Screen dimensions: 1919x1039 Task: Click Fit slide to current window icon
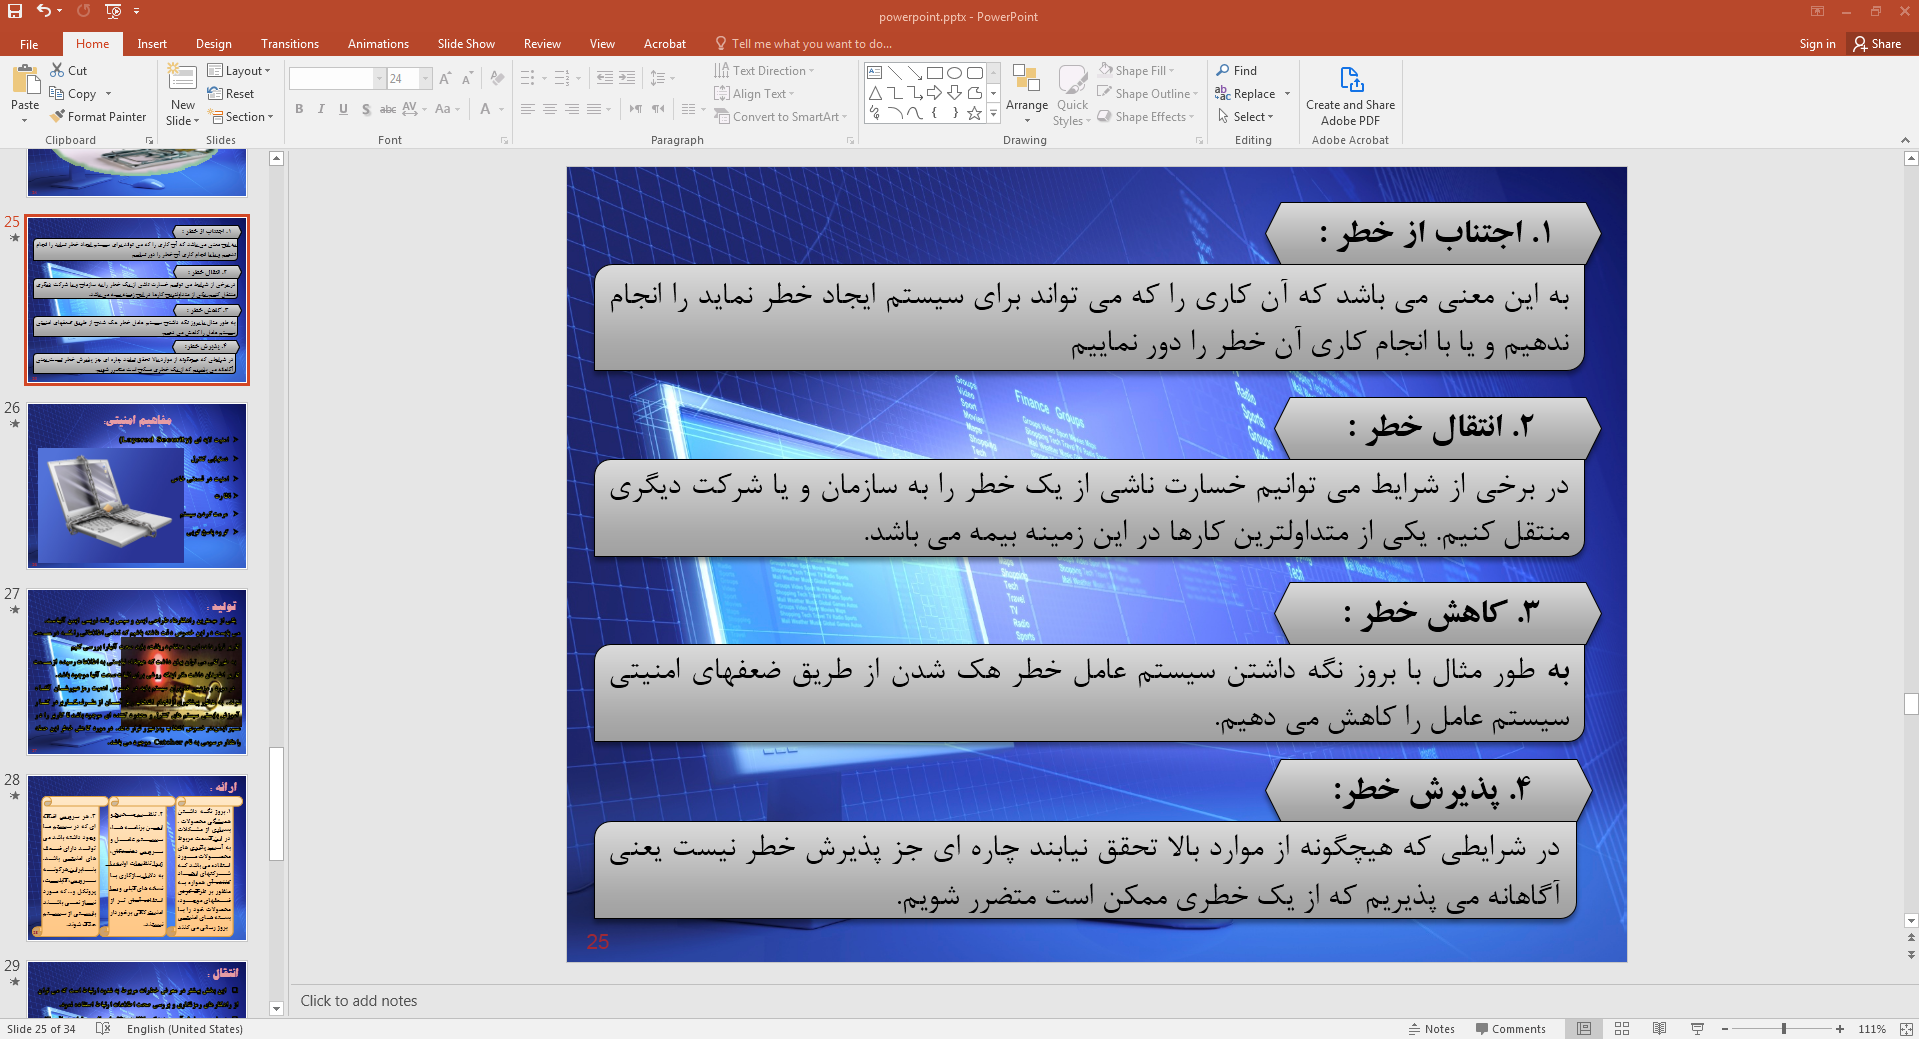point(1906,1029)
